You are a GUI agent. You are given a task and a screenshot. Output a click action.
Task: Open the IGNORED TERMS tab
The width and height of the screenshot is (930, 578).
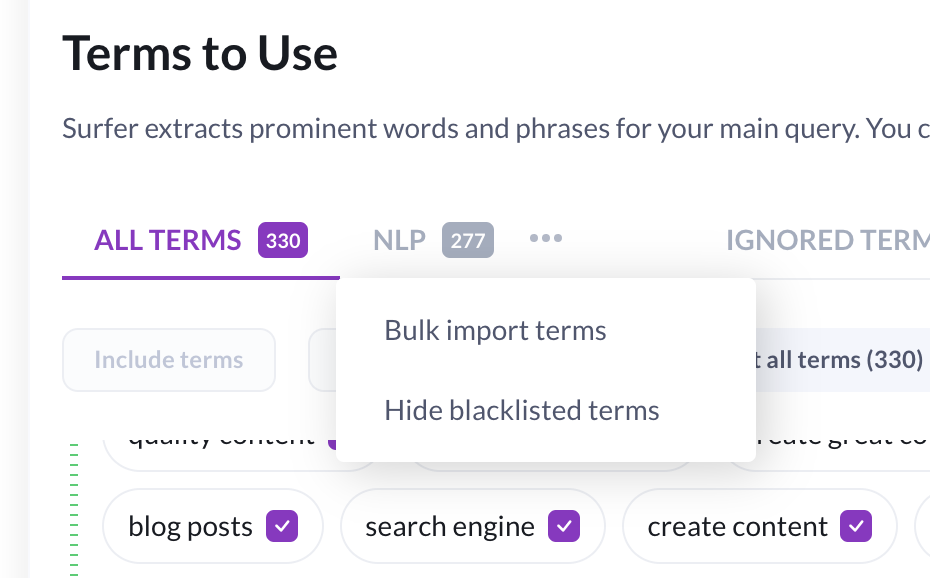828,240
